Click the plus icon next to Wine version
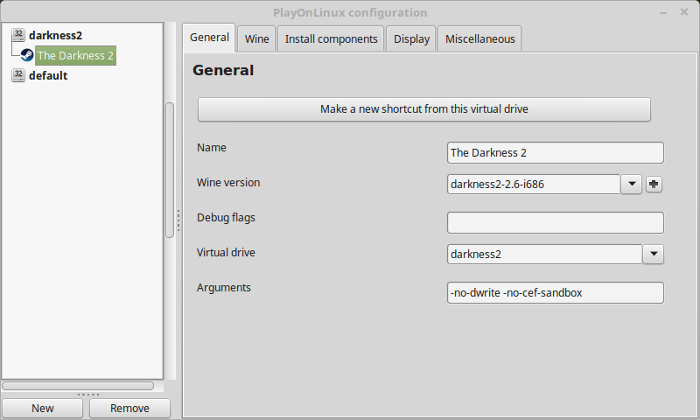The height and width of the screenshot is (420, 700). [x=654, y=184]
